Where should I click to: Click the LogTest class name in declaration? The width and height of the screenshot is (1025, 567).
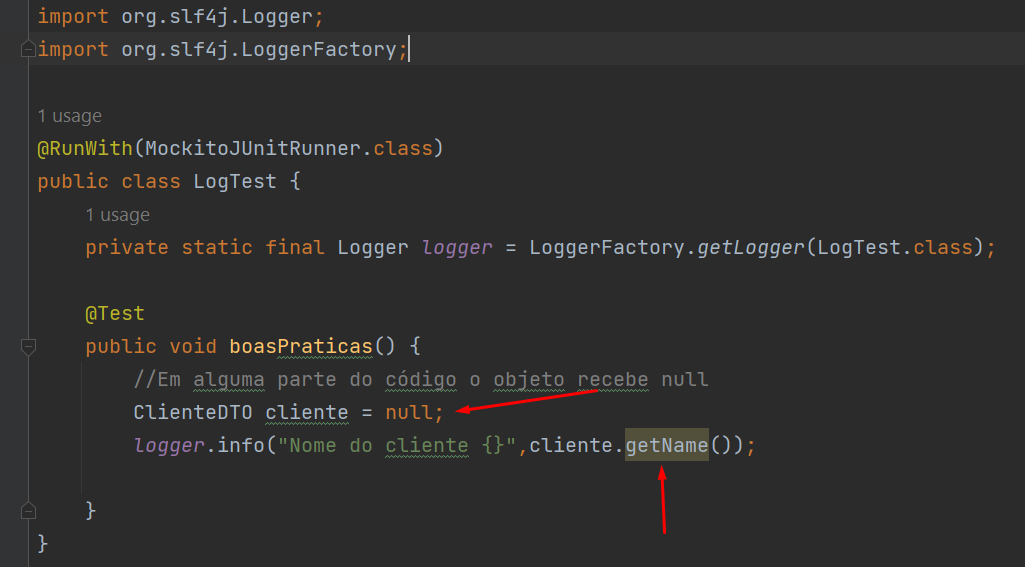click(x=235, y=181)
